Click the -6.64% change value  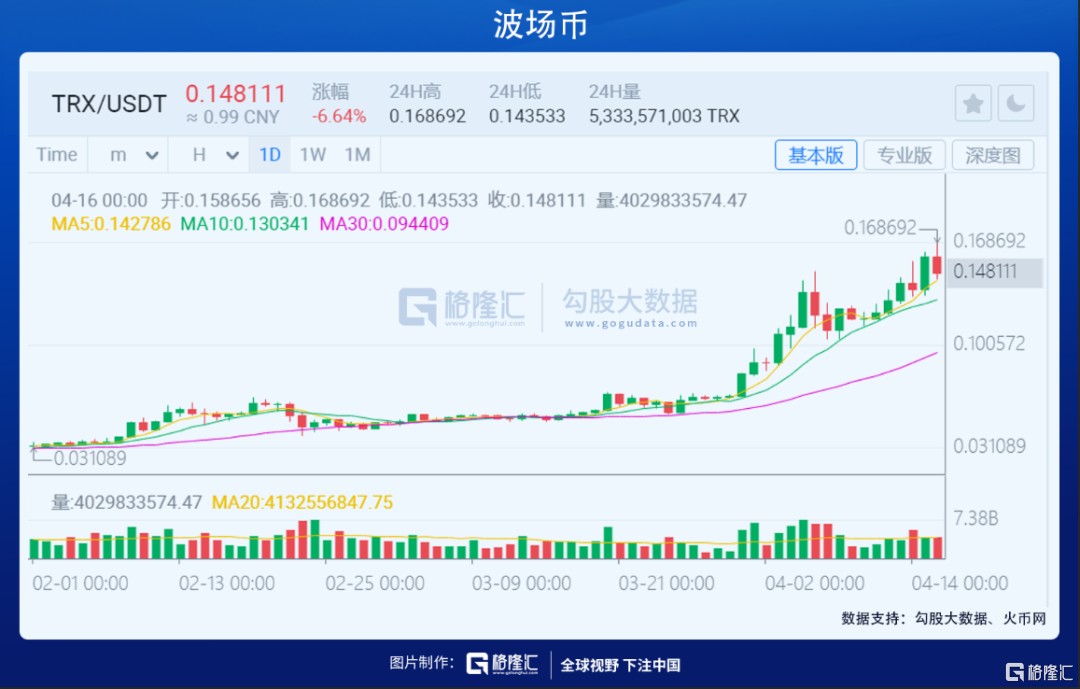click(338, 116)
